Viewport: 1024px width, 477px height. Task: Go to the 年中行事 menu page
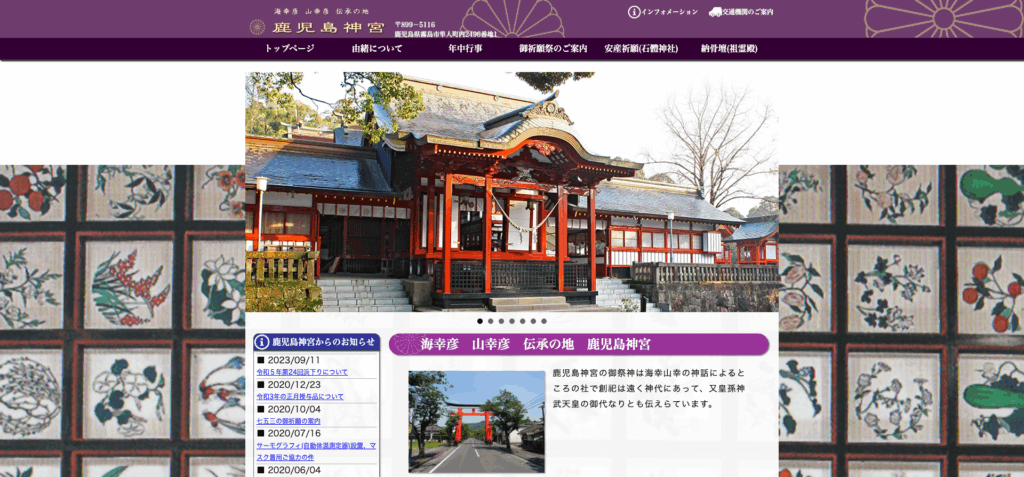465,48
